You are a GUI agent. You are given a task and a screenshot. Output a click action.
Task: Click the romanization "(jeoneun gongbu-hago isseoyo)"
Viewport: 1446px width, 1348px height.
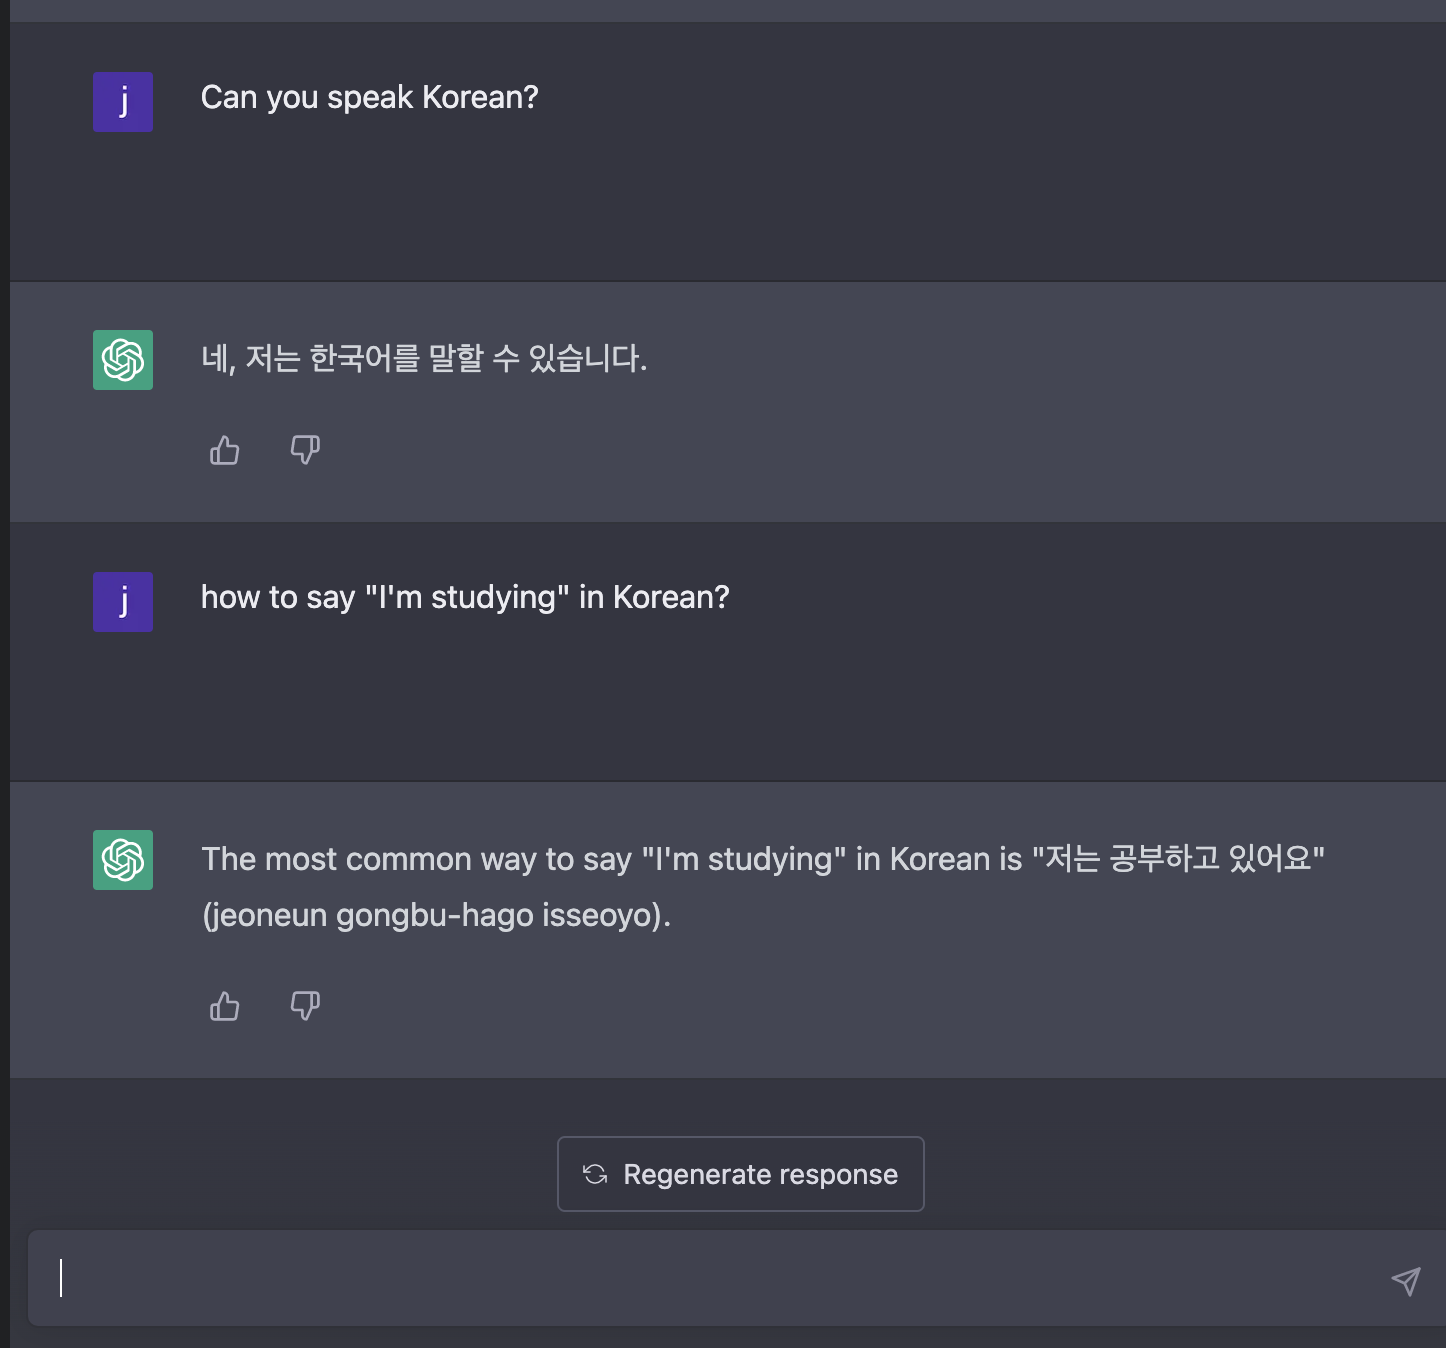[x=436, y=916]
